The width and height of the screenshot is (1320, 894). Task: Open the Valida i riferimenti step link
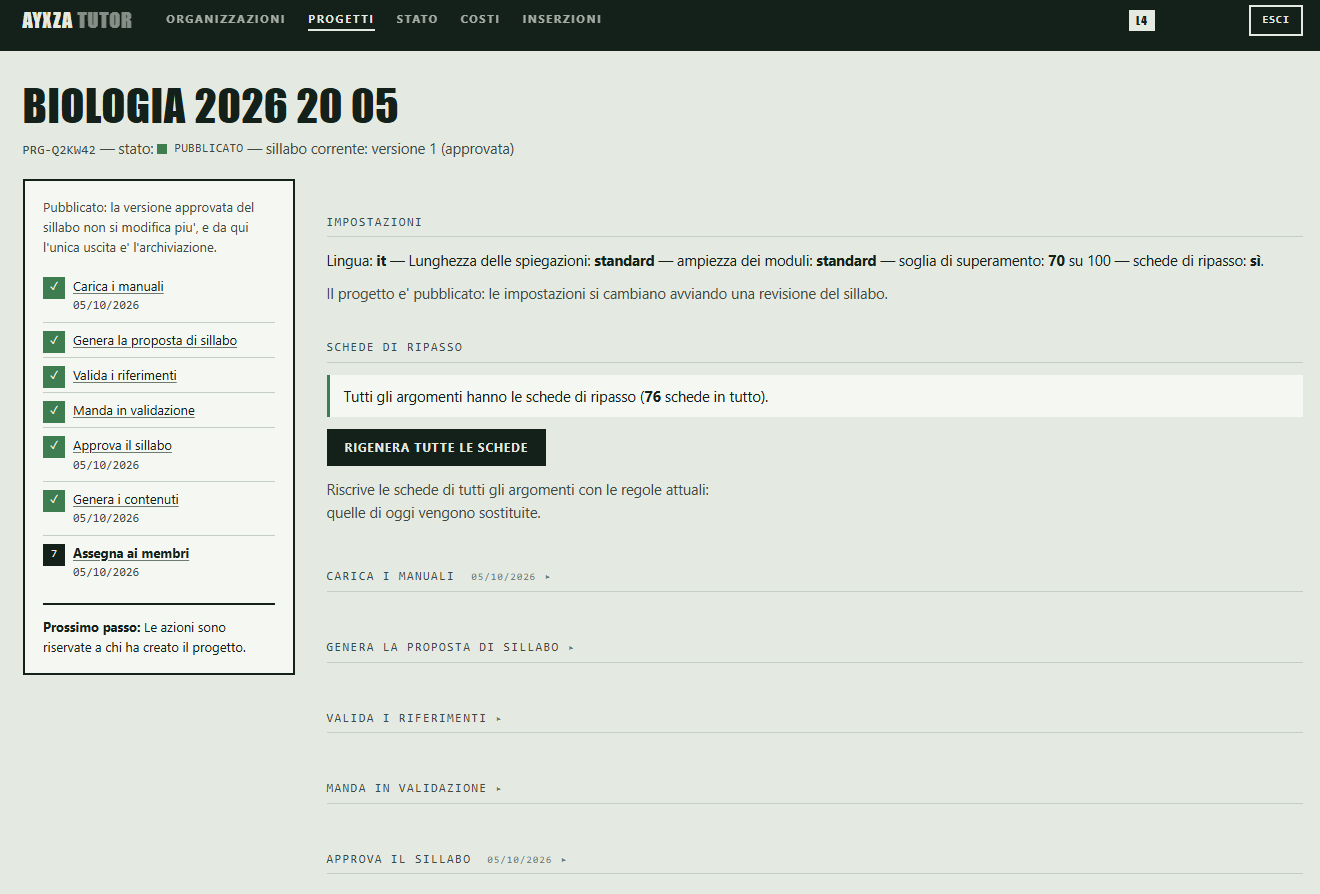[x=125, y=376]
